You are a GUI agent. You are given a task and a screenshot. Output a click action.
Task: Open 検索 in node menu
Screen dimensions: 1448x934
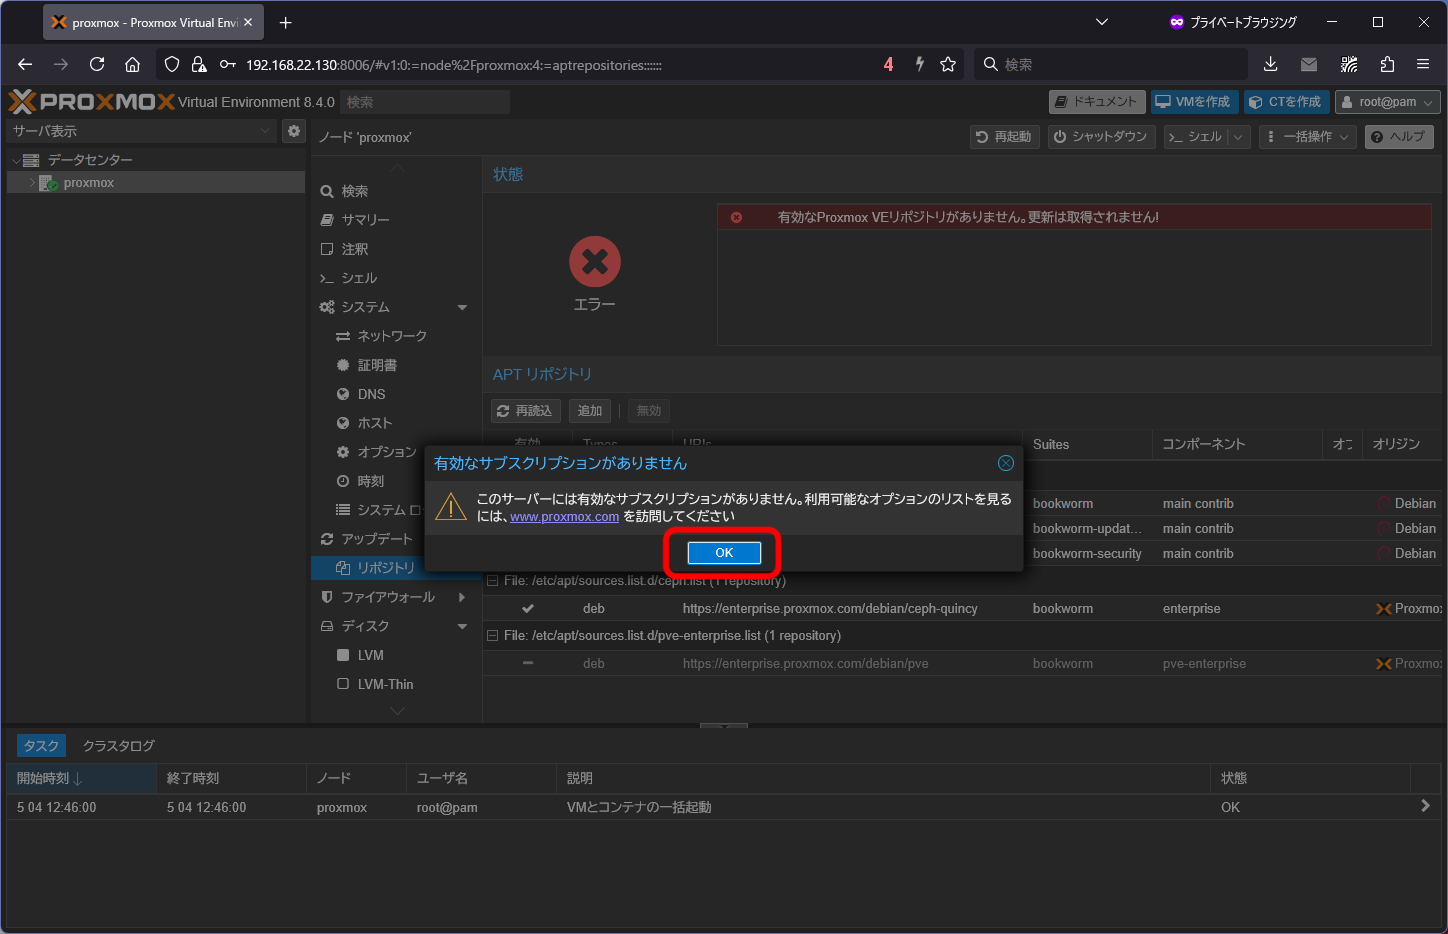pos(396,191)
